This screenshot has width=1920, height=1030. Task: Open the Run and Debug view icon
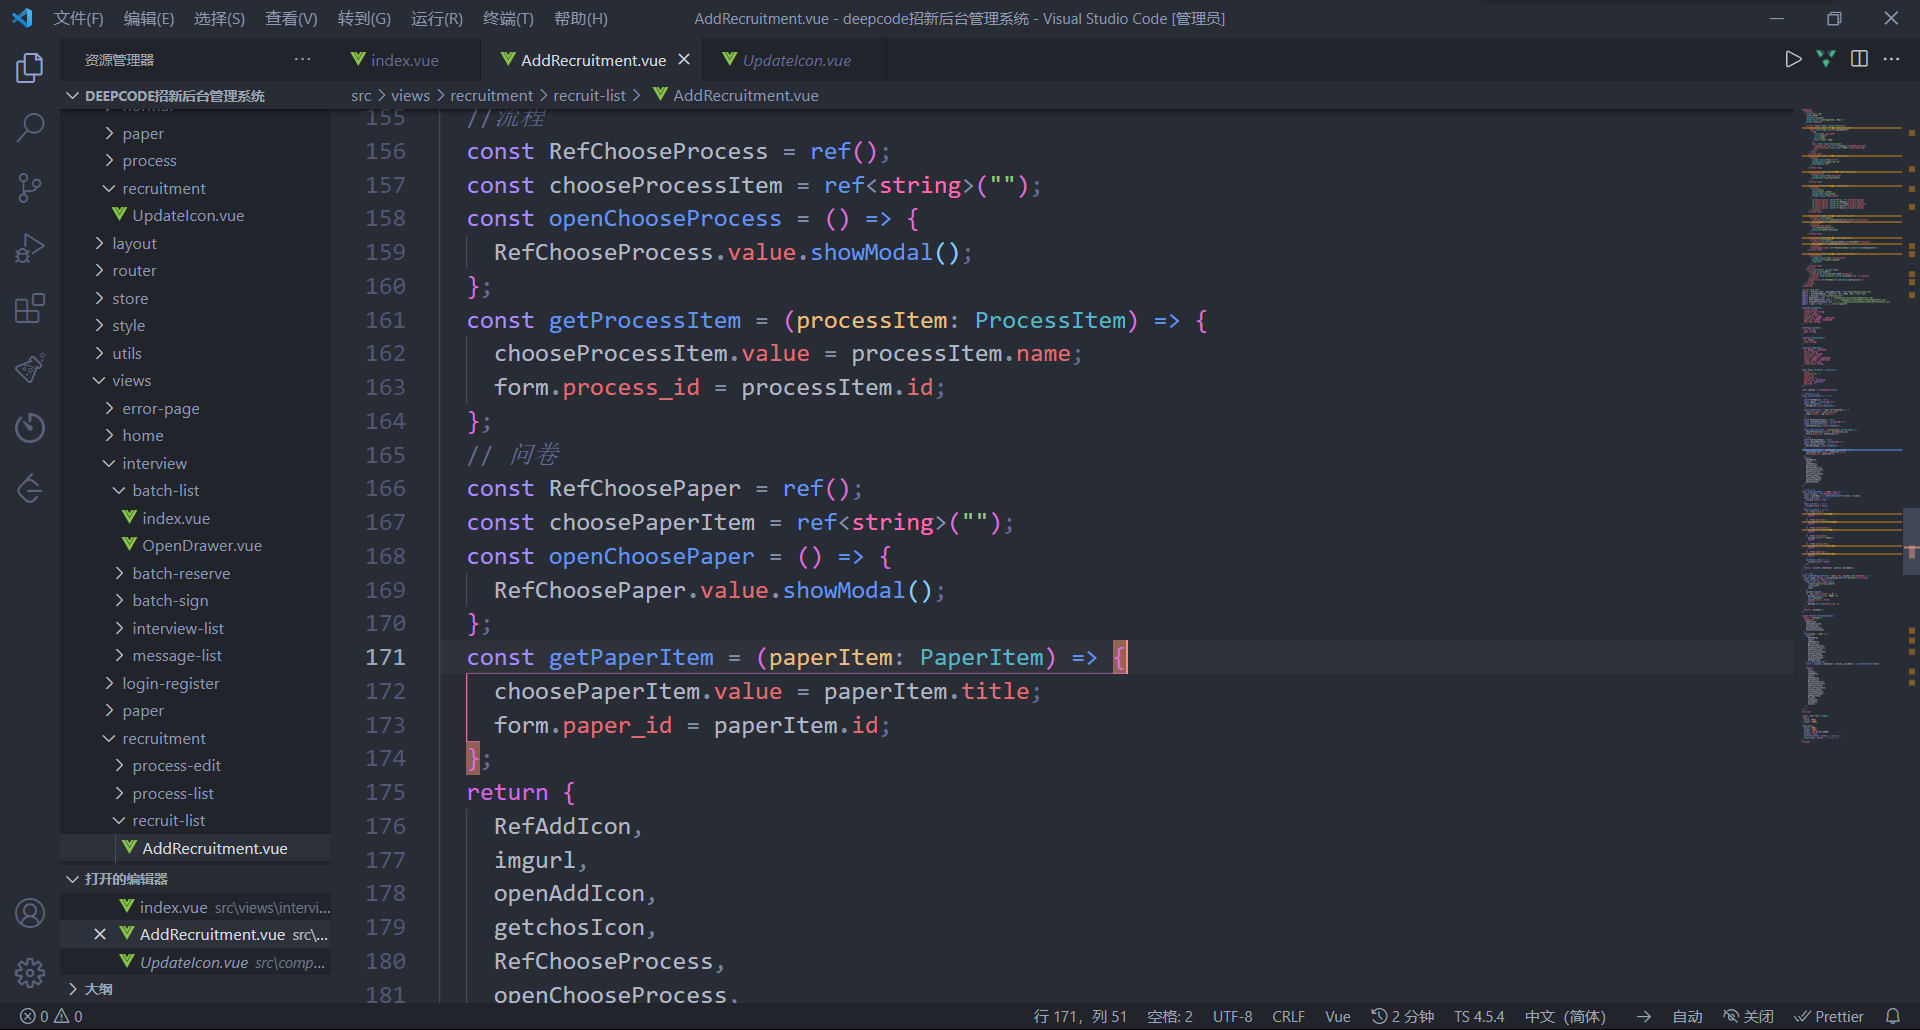tap(30, 248)
